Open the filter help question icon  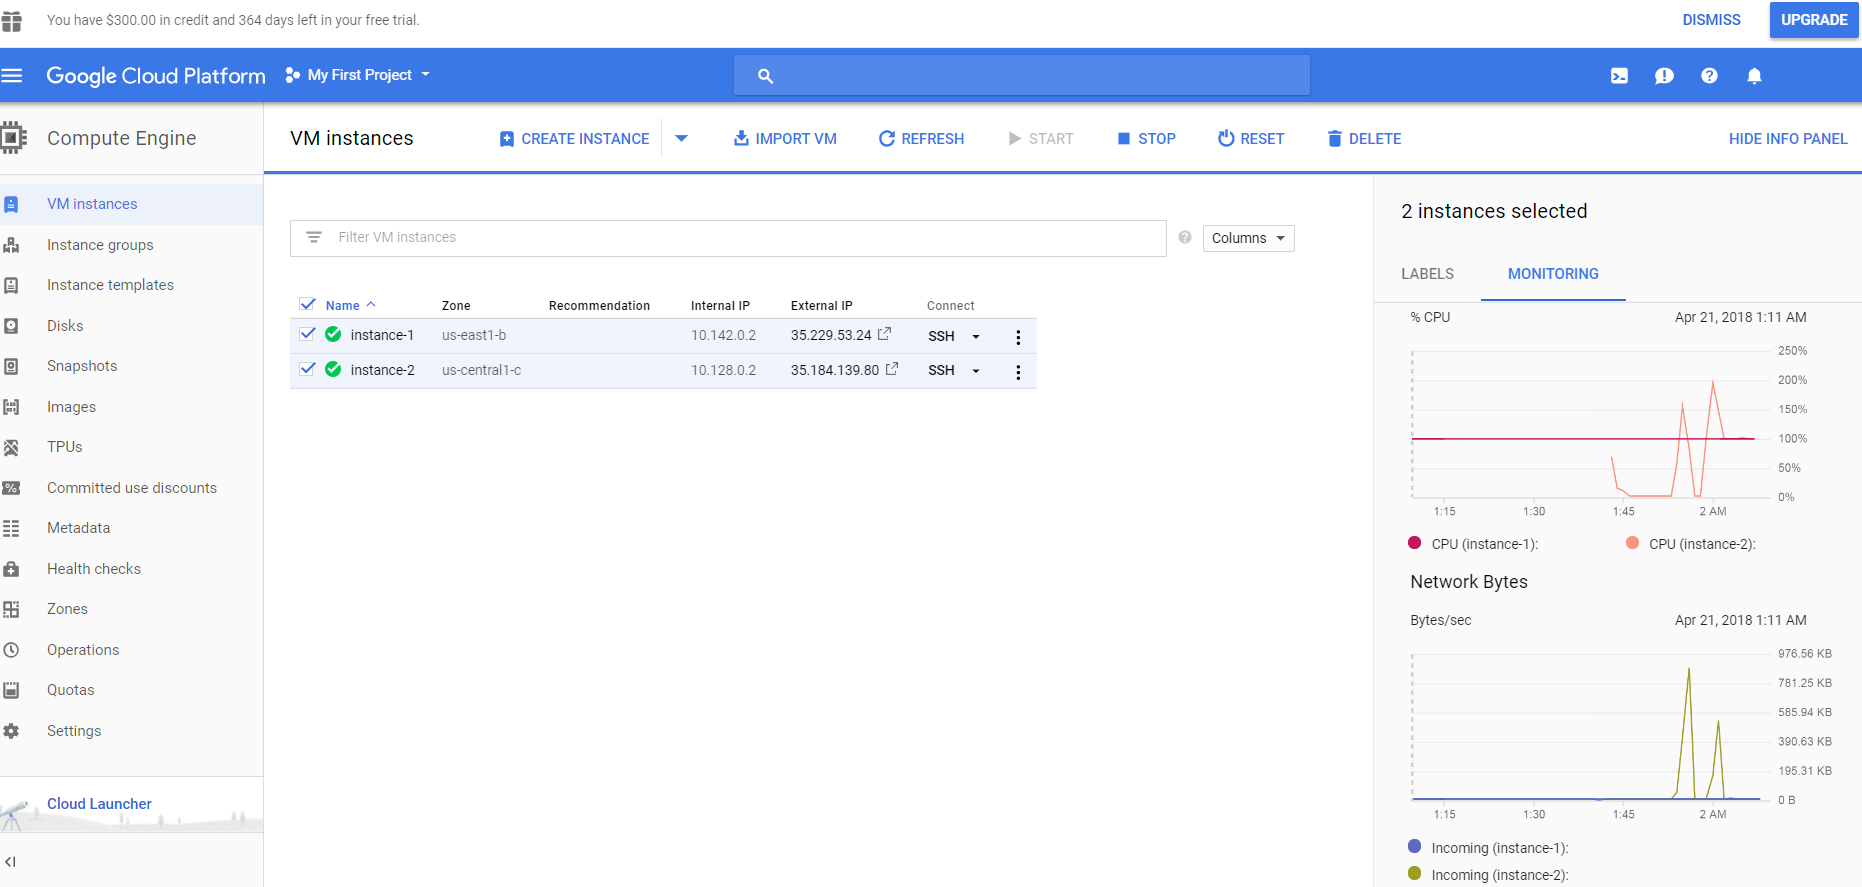click(x=1185, y=237)
